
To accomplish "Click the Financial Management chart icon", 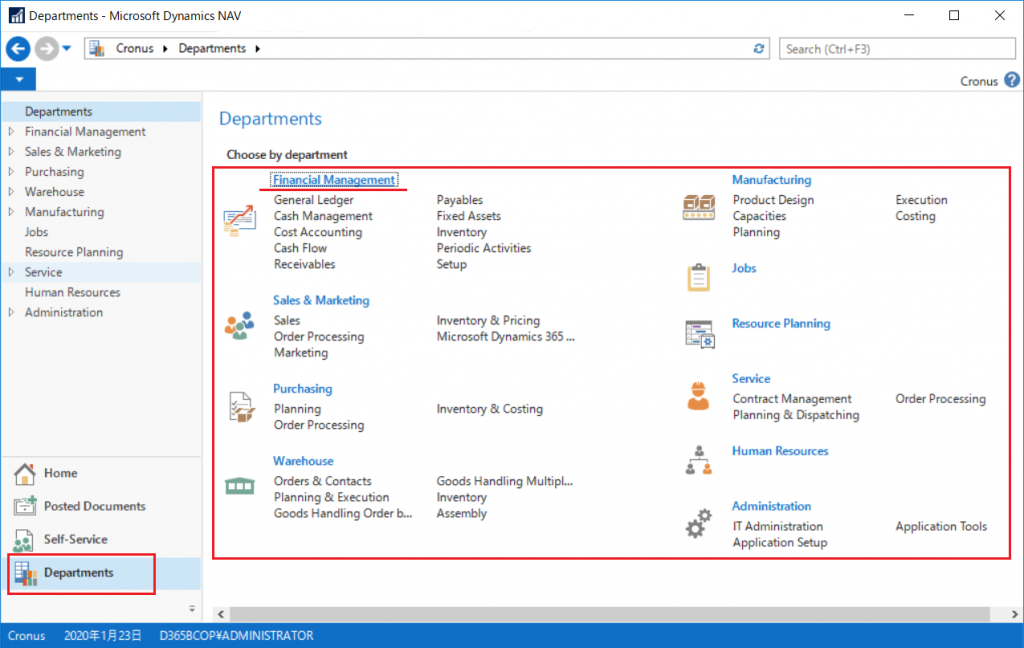I will [x=240, y=220].
